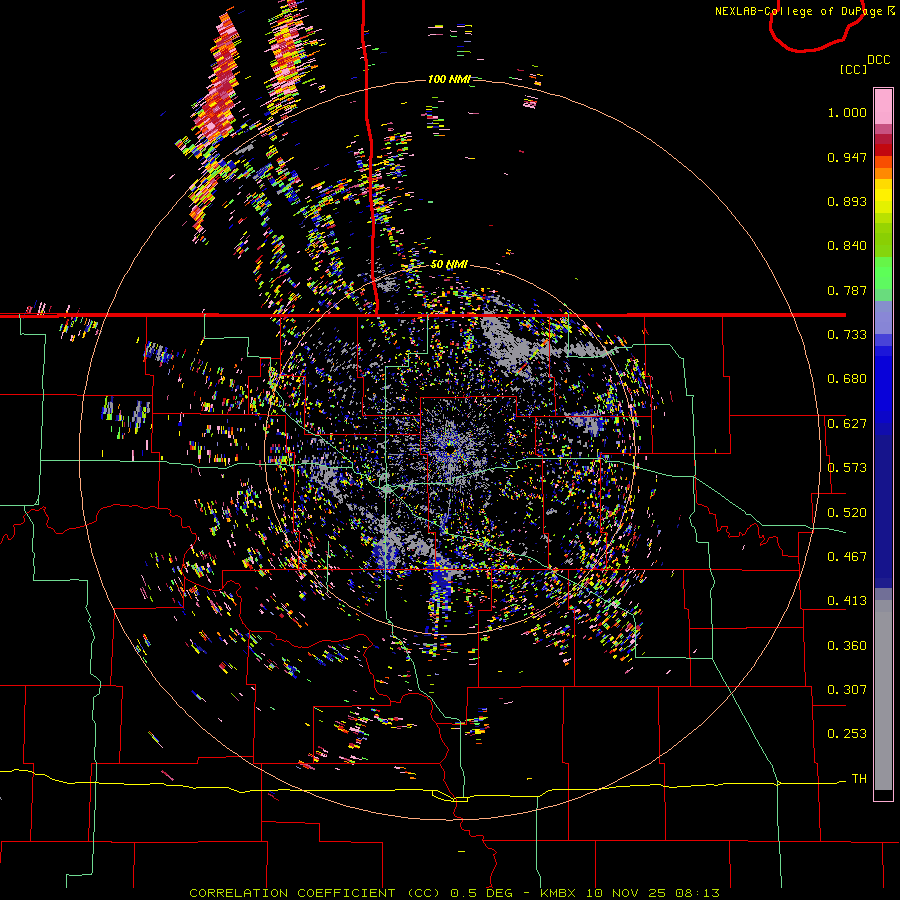Screen dimensions: 900x900
Task: Click the 0.413 legend value
Action: 847,601
